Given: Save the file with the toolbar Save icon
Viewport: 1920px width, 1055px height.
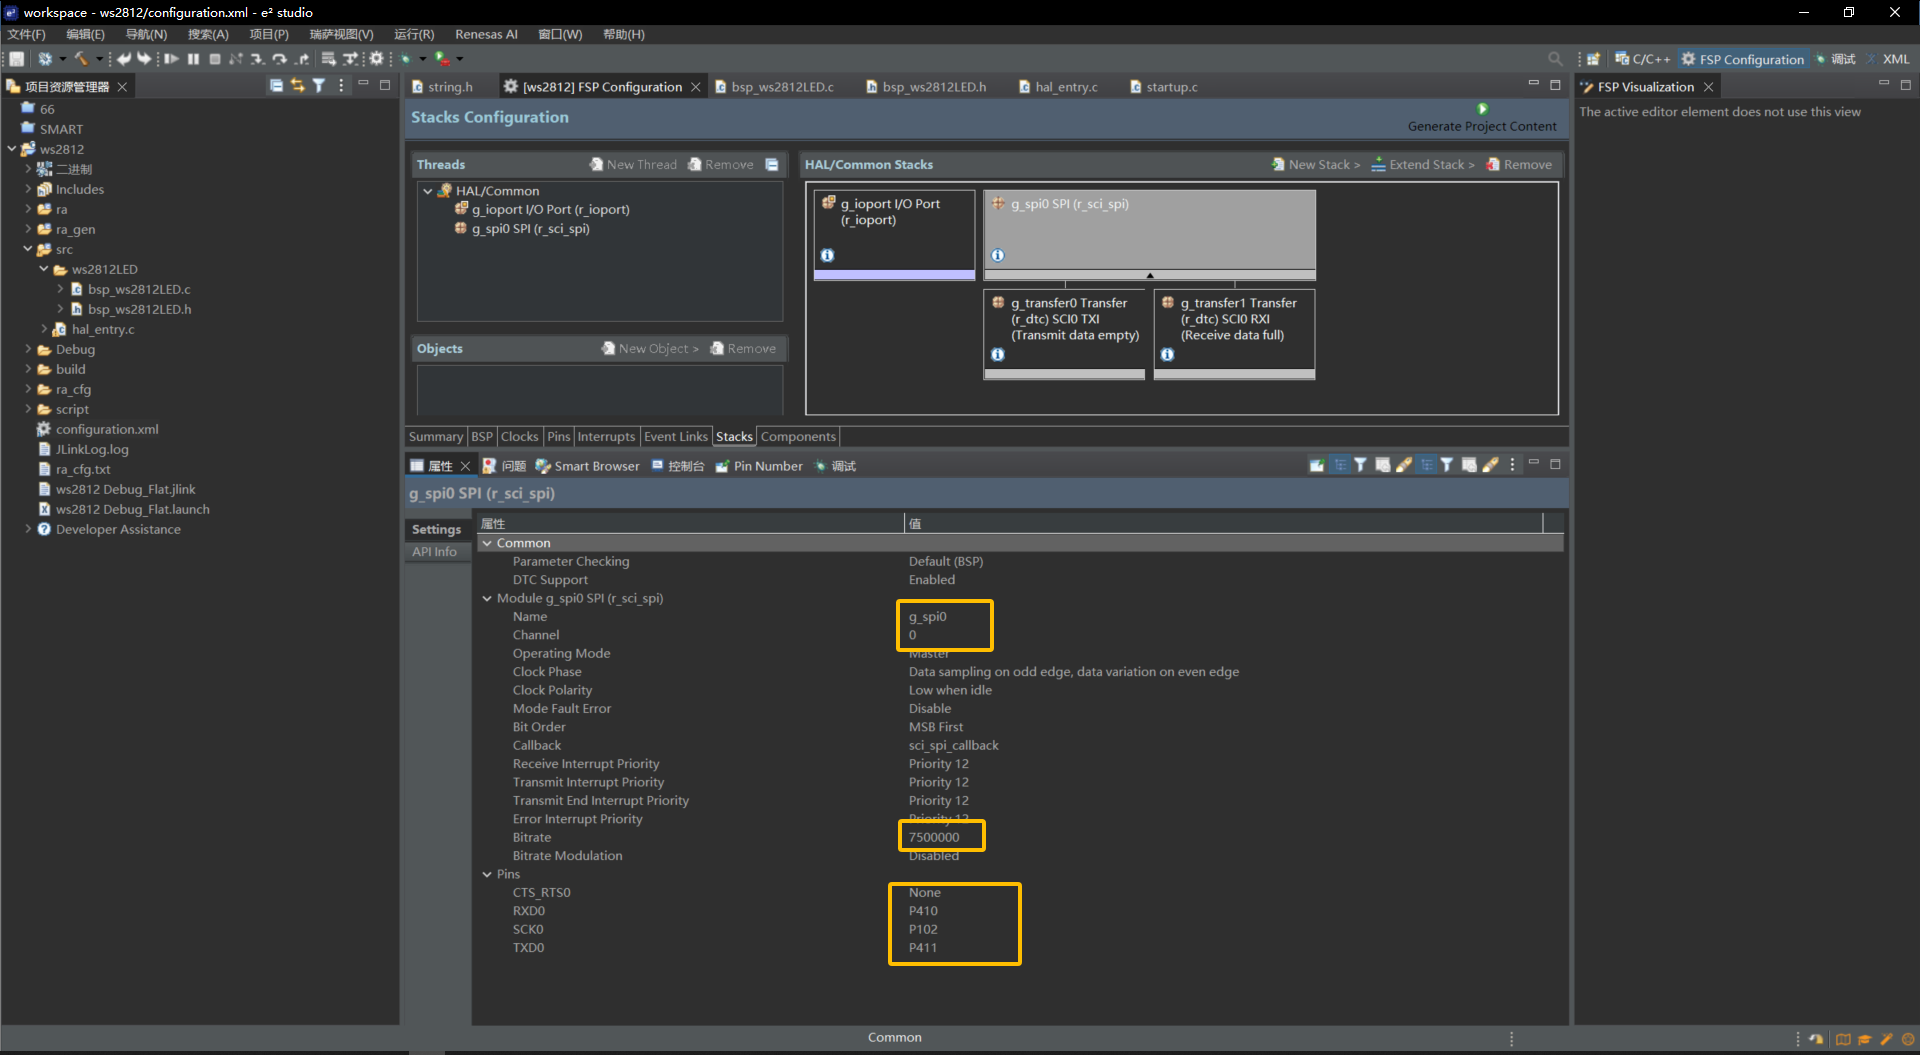Looking at the screenshot, I should tap(16, 59).
